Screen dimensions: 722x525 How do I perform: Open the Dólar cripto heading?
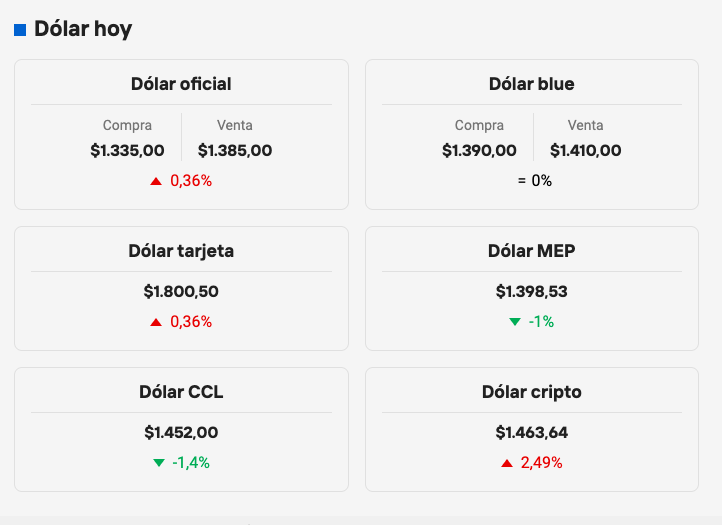coord(532,392)
